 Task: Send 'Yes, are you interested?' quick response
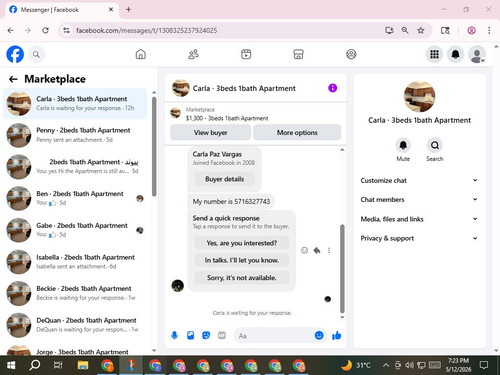242,243
